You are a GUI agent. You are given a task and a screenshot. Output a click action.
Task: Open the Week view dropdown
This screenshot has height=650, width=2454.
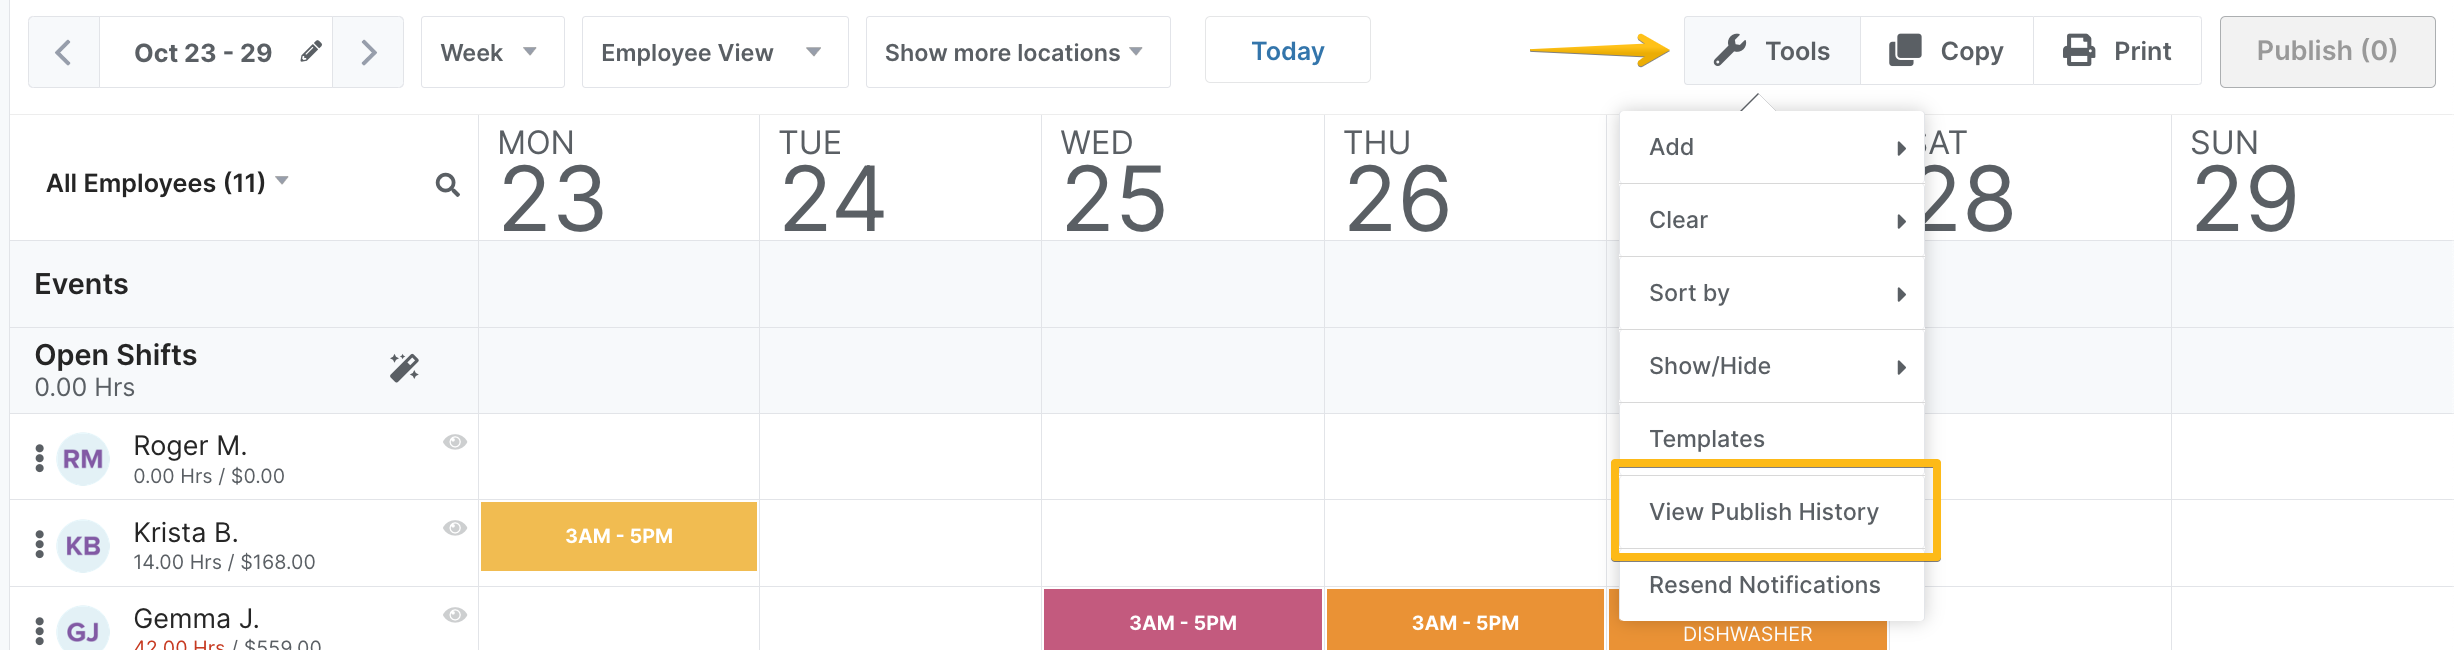pyautogui.click(x=491, y=52)
